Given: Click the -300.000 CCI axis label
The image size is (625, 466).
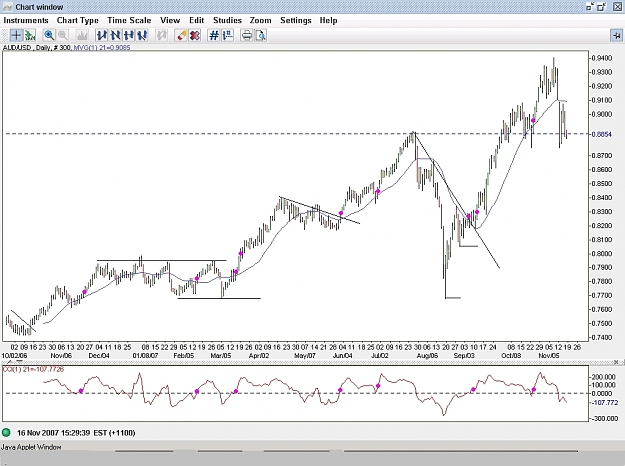Looking at the screenshot, I should [603, 419].
